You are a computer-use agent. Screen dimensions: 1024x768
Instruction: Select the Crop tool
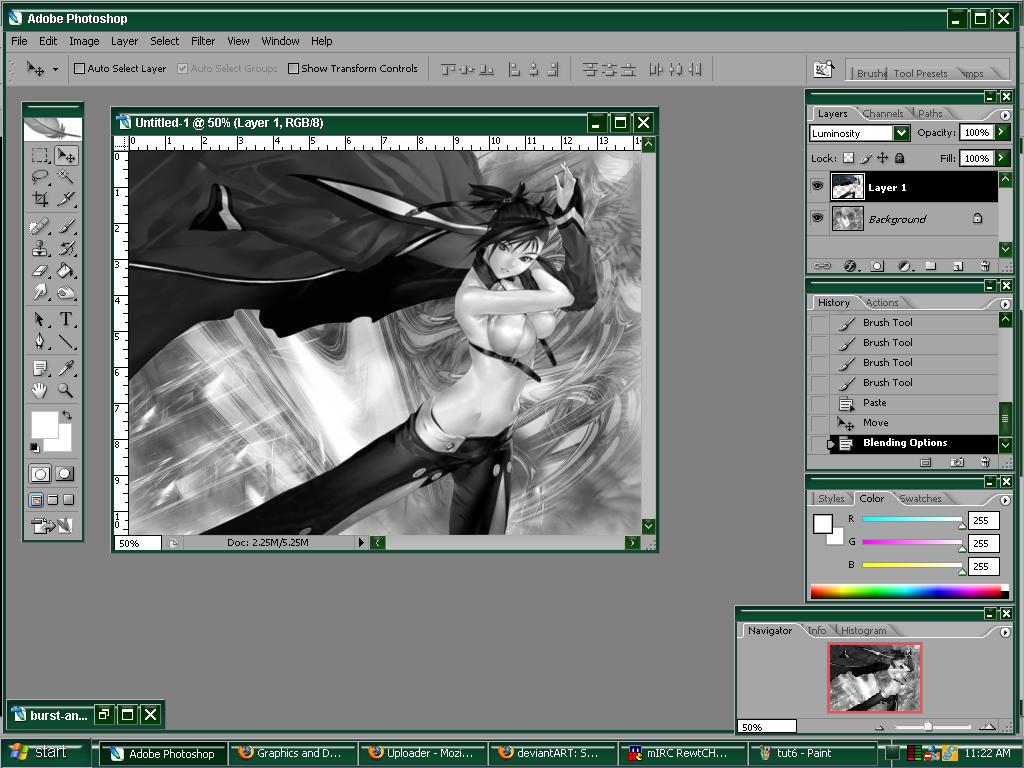pyautogui.click(x=40, y=199)
